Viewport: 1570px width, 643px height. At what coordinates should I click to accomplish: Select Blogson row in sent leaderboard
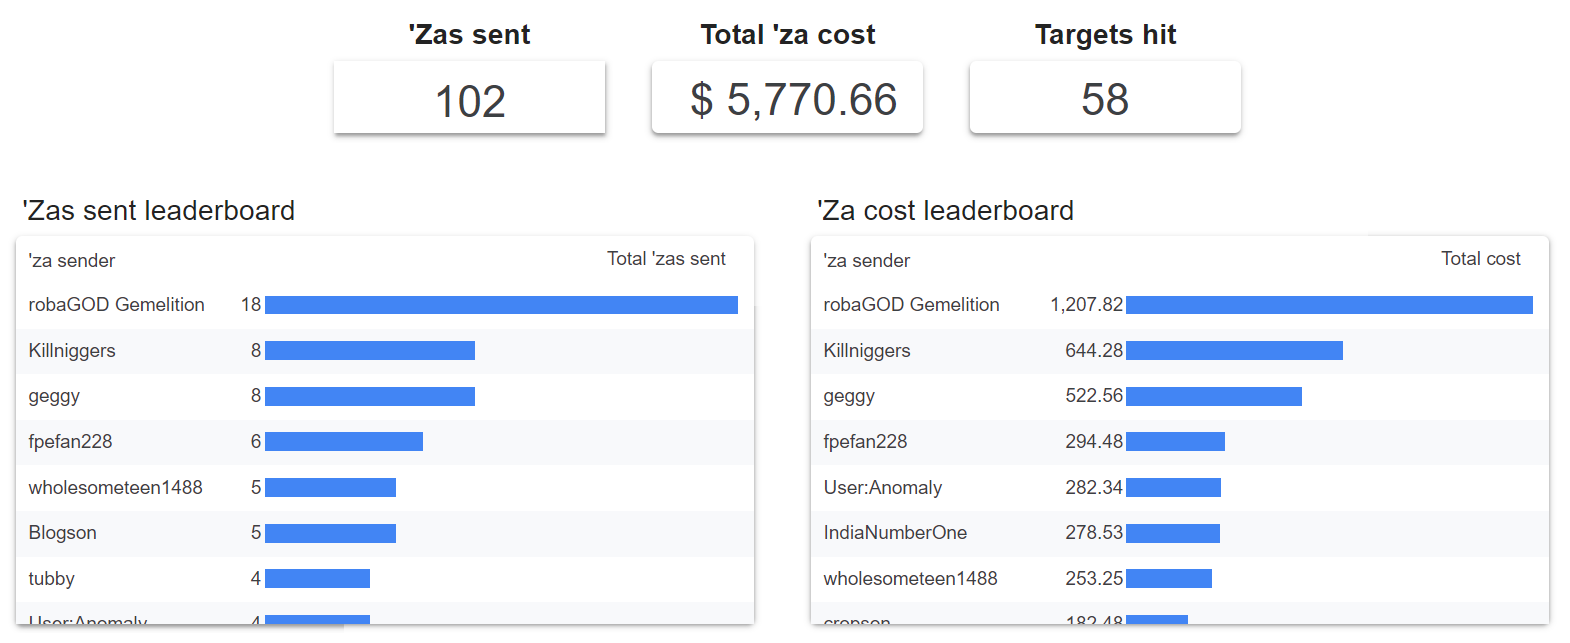(62, 533)
